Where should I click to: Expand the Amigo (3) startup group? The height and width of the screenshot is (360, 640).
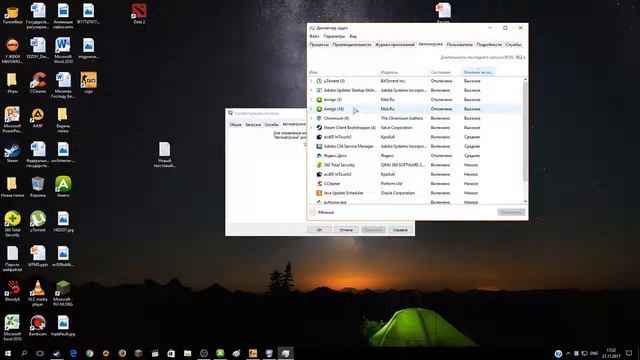pyautogui.click(x=311, y=100)
